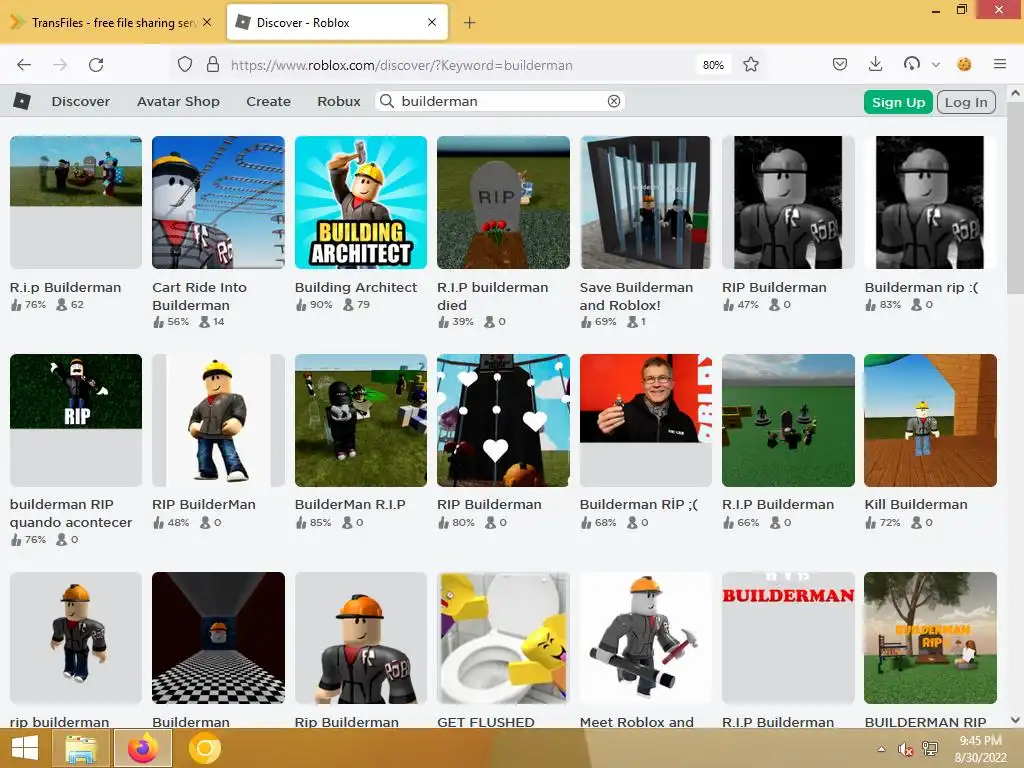Clear the builderman search with the X icon
1024x768 pixels.
pyautogui.click(x=614, y=101)
